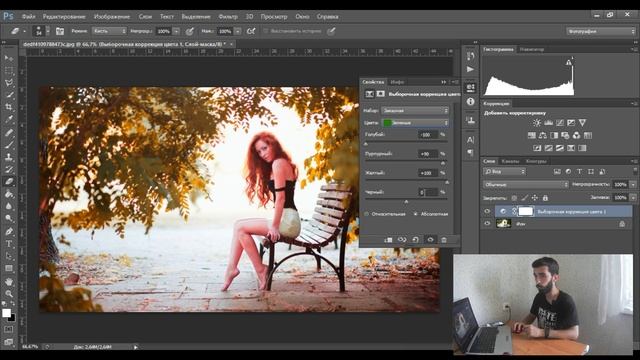This screenshot has height=360, width=640.
Task: Select the Crop tool
Action: tap(9, 107)
